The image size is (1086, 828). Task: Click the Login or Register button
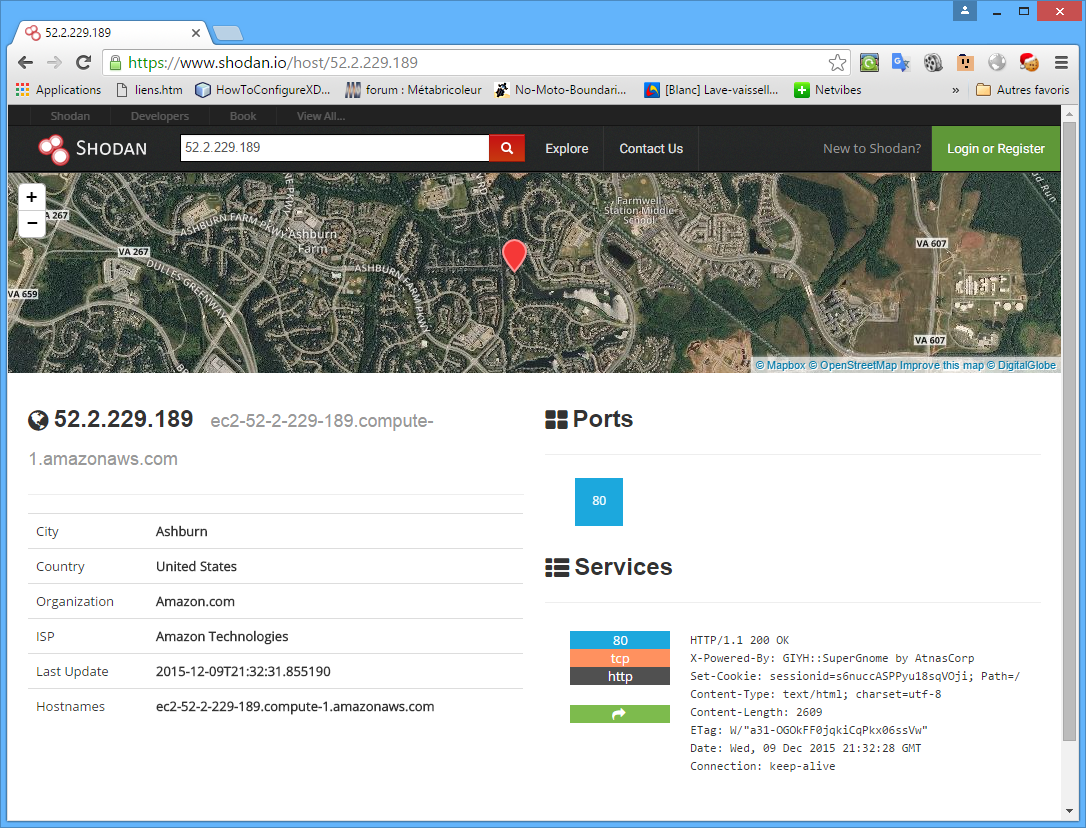pos(995,149)
